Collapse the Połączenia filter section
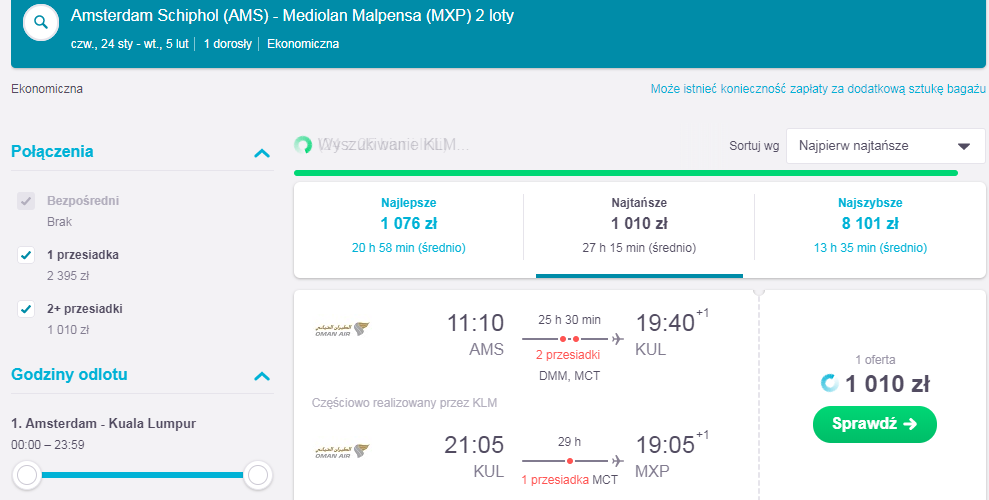Screen dimensions: 989x500 click(x=262, y=153)
